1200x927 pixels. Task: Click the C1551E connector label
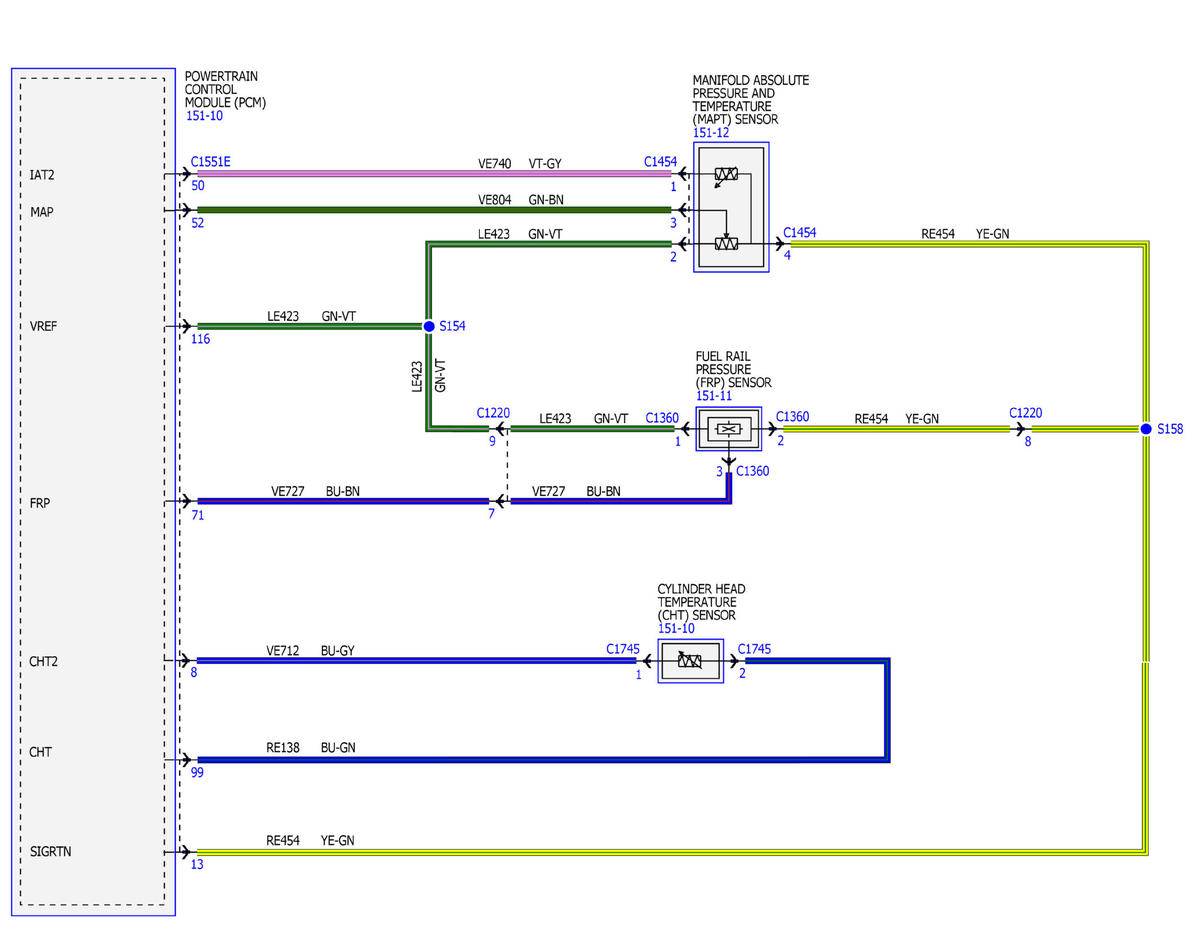click(x=211, y=161)
